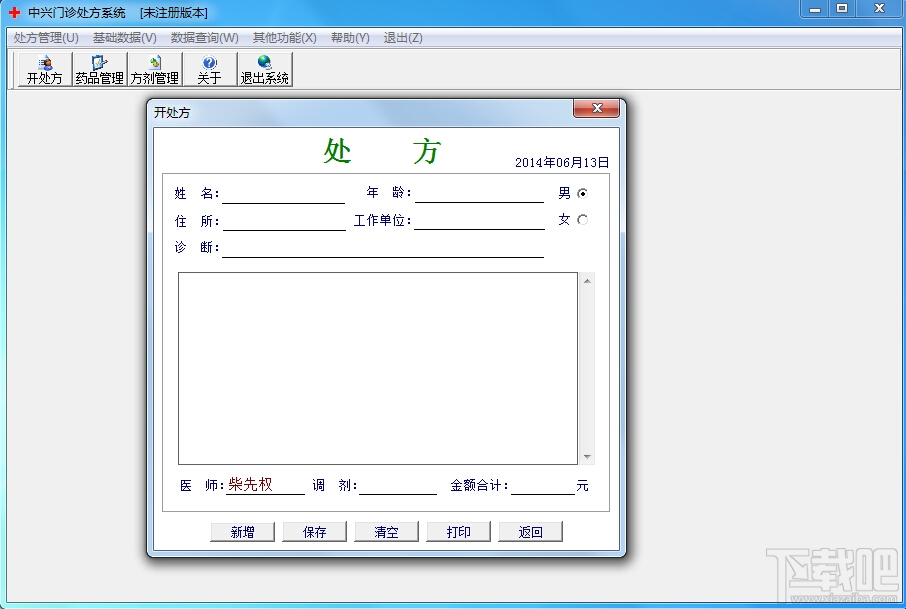Open the 处方管理(U) menu
The width and height of the screenshot is (906, 609).
[46, 38]
